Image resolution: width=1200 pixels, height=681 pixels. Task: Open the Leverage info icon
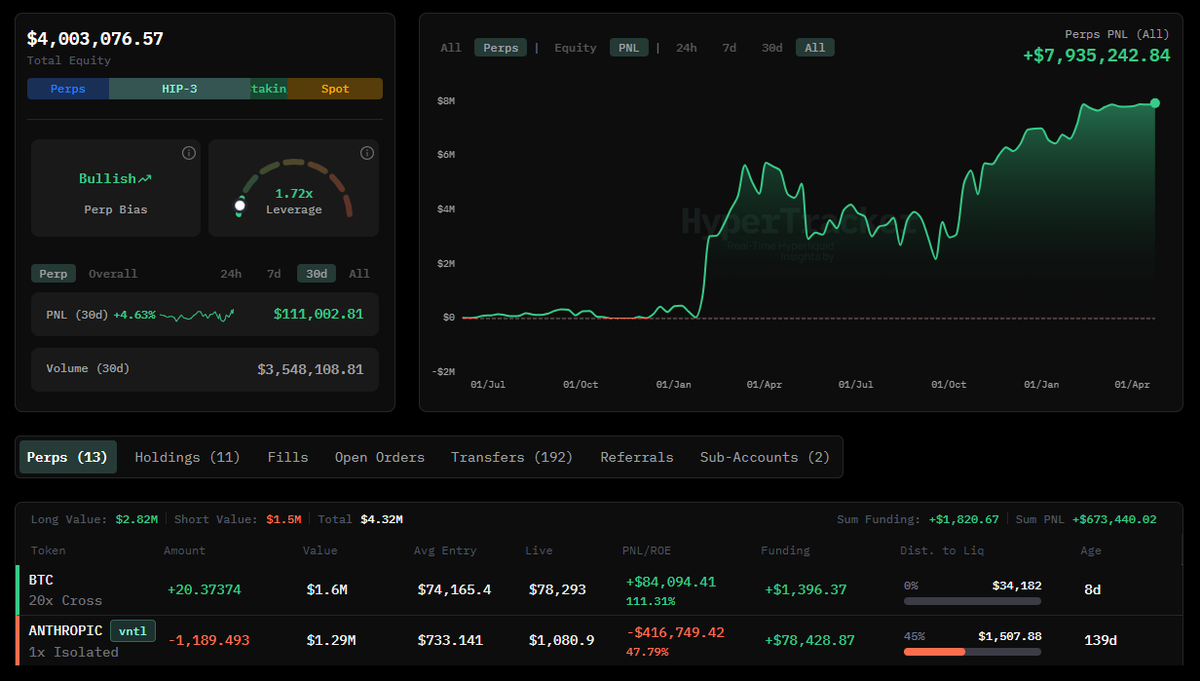pos(367,153)
